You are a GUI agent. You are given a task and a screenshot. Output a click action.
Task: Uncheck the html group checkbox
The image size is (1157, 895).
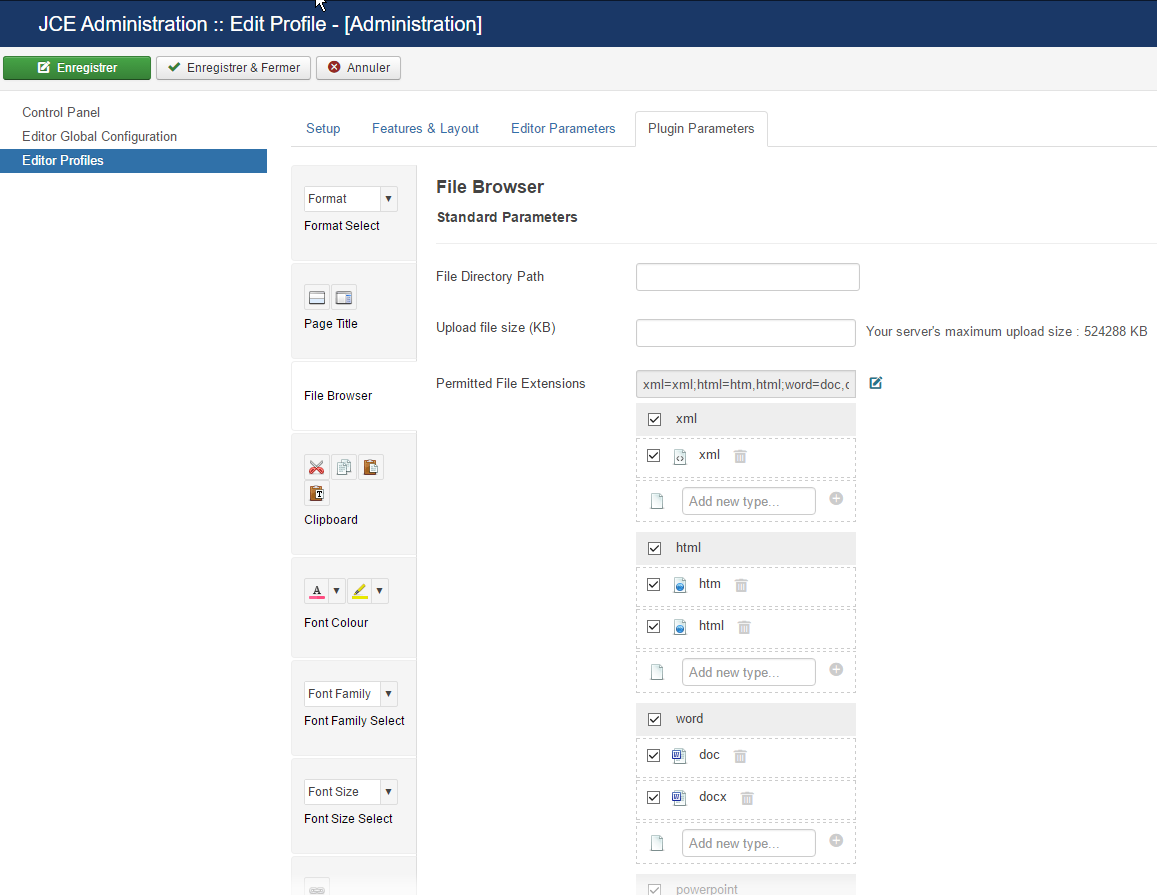pos(655,548)
